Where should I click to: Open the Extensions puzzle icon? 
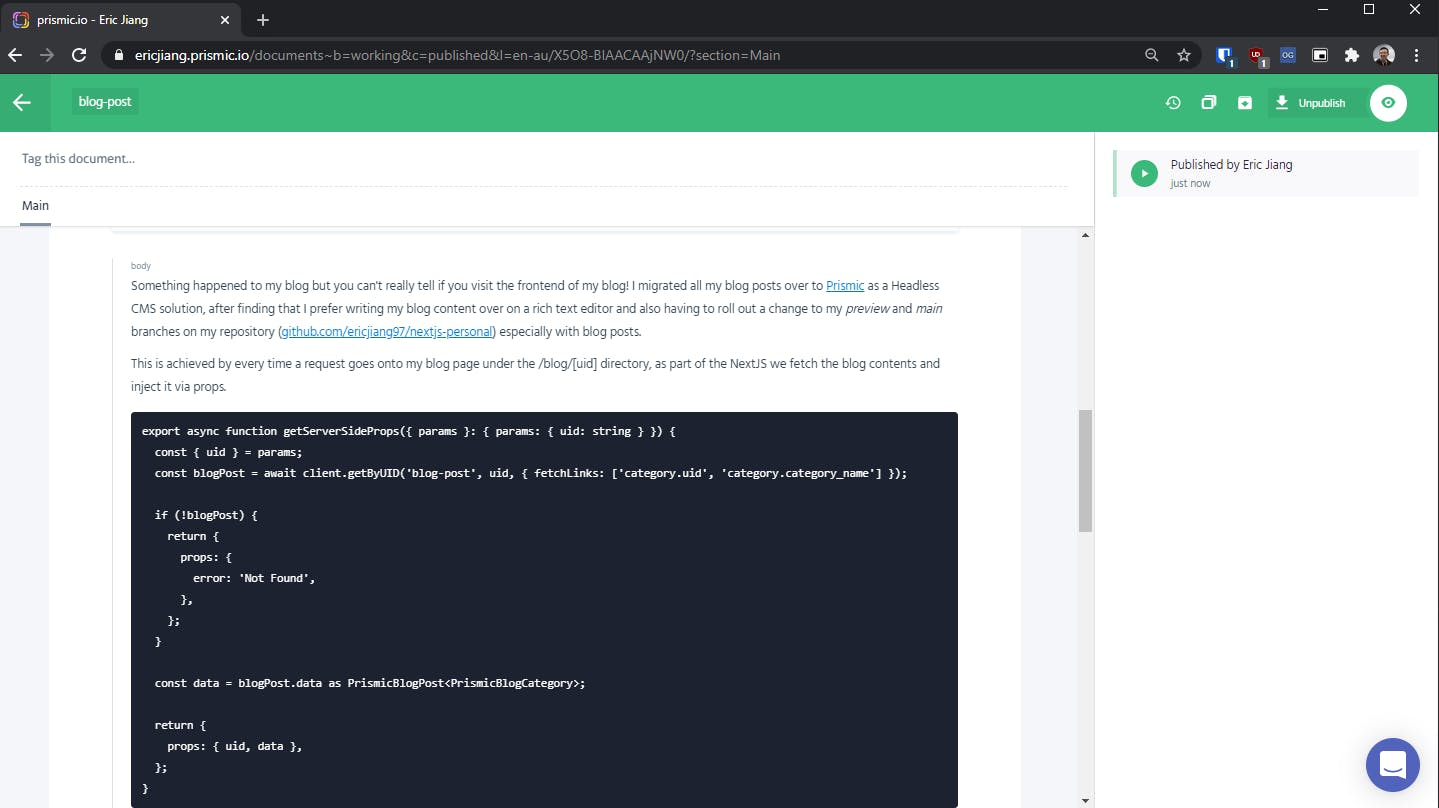click(x=1352, y=55)
